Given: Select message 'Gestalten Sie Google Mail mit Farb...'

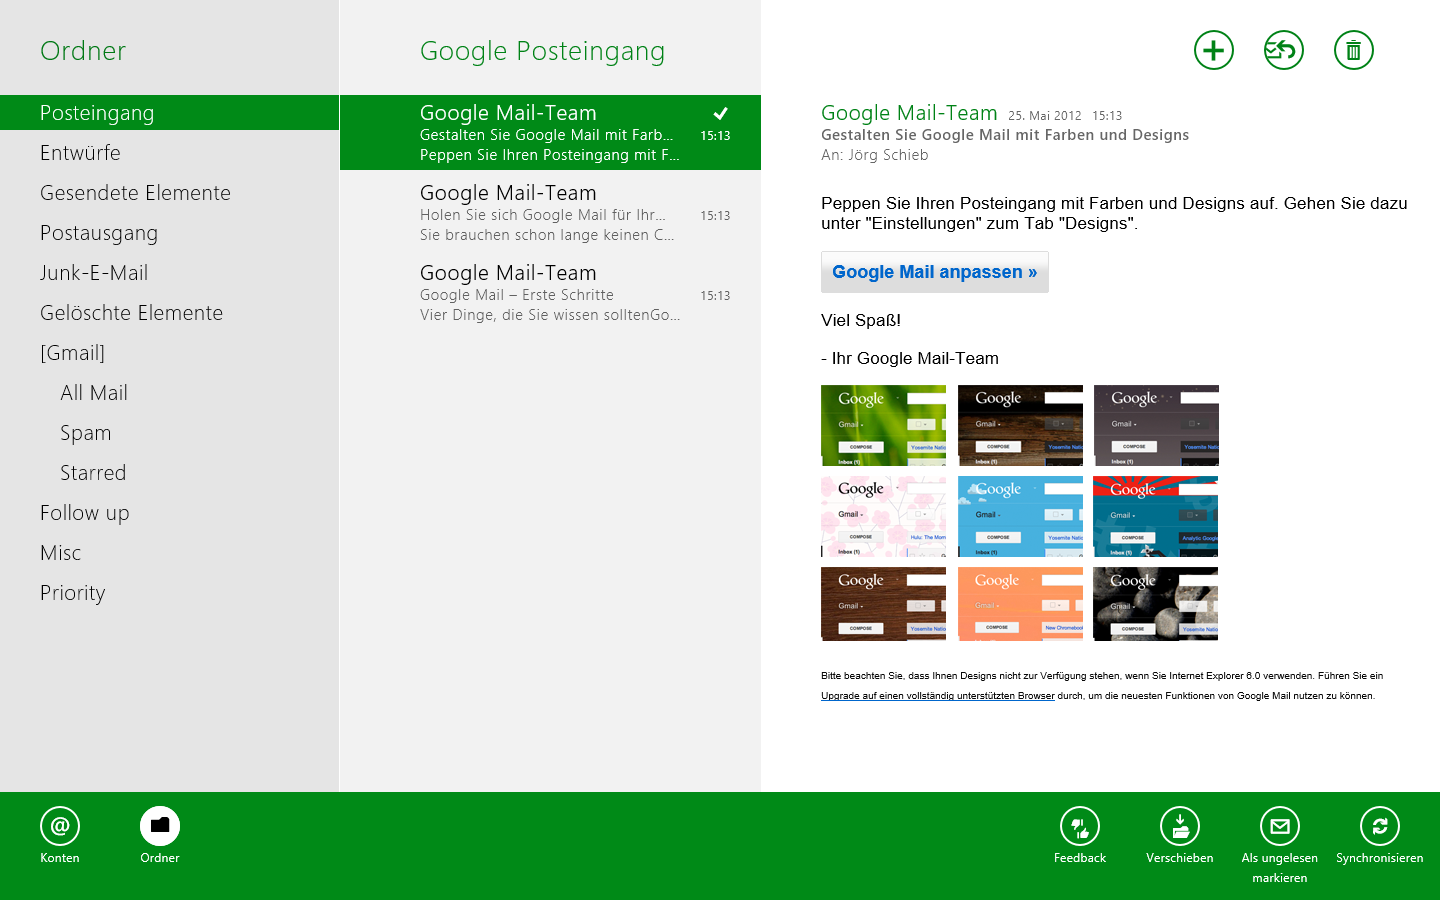Looking at the screenshot, I should click(x=550, y=133).
